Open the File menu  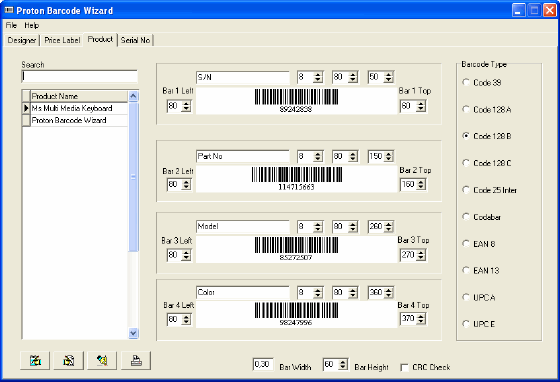click(11, 25)
